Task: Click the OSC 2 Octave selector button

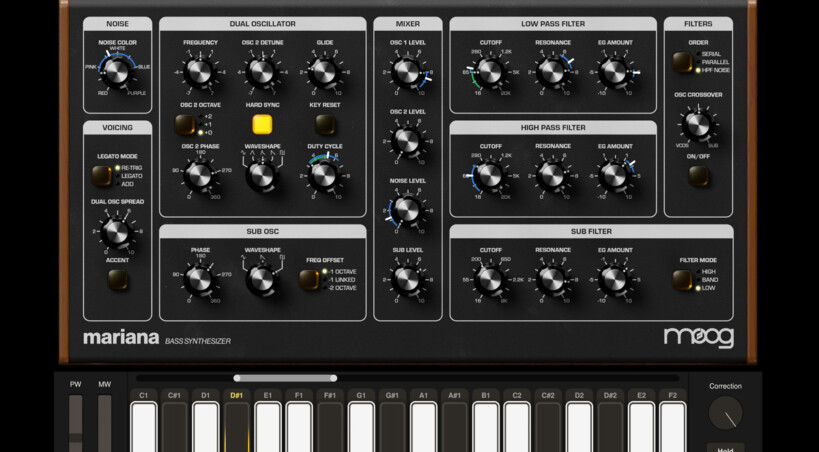Action: click(x=185, y=124)
